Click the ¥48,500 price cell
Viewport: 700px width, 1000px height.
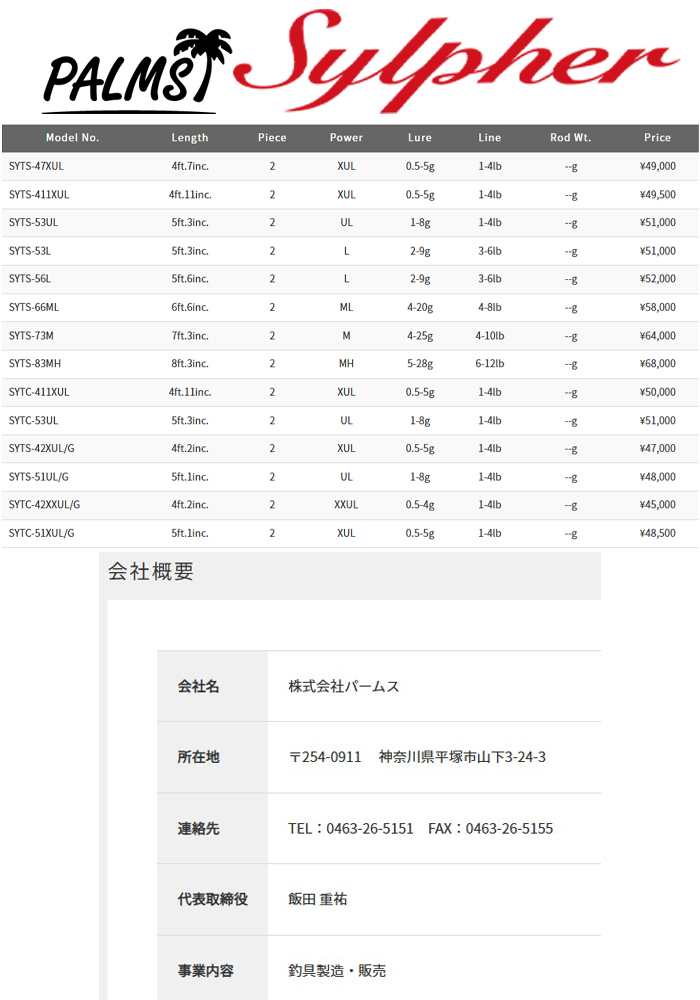click(x=657, y=533)
